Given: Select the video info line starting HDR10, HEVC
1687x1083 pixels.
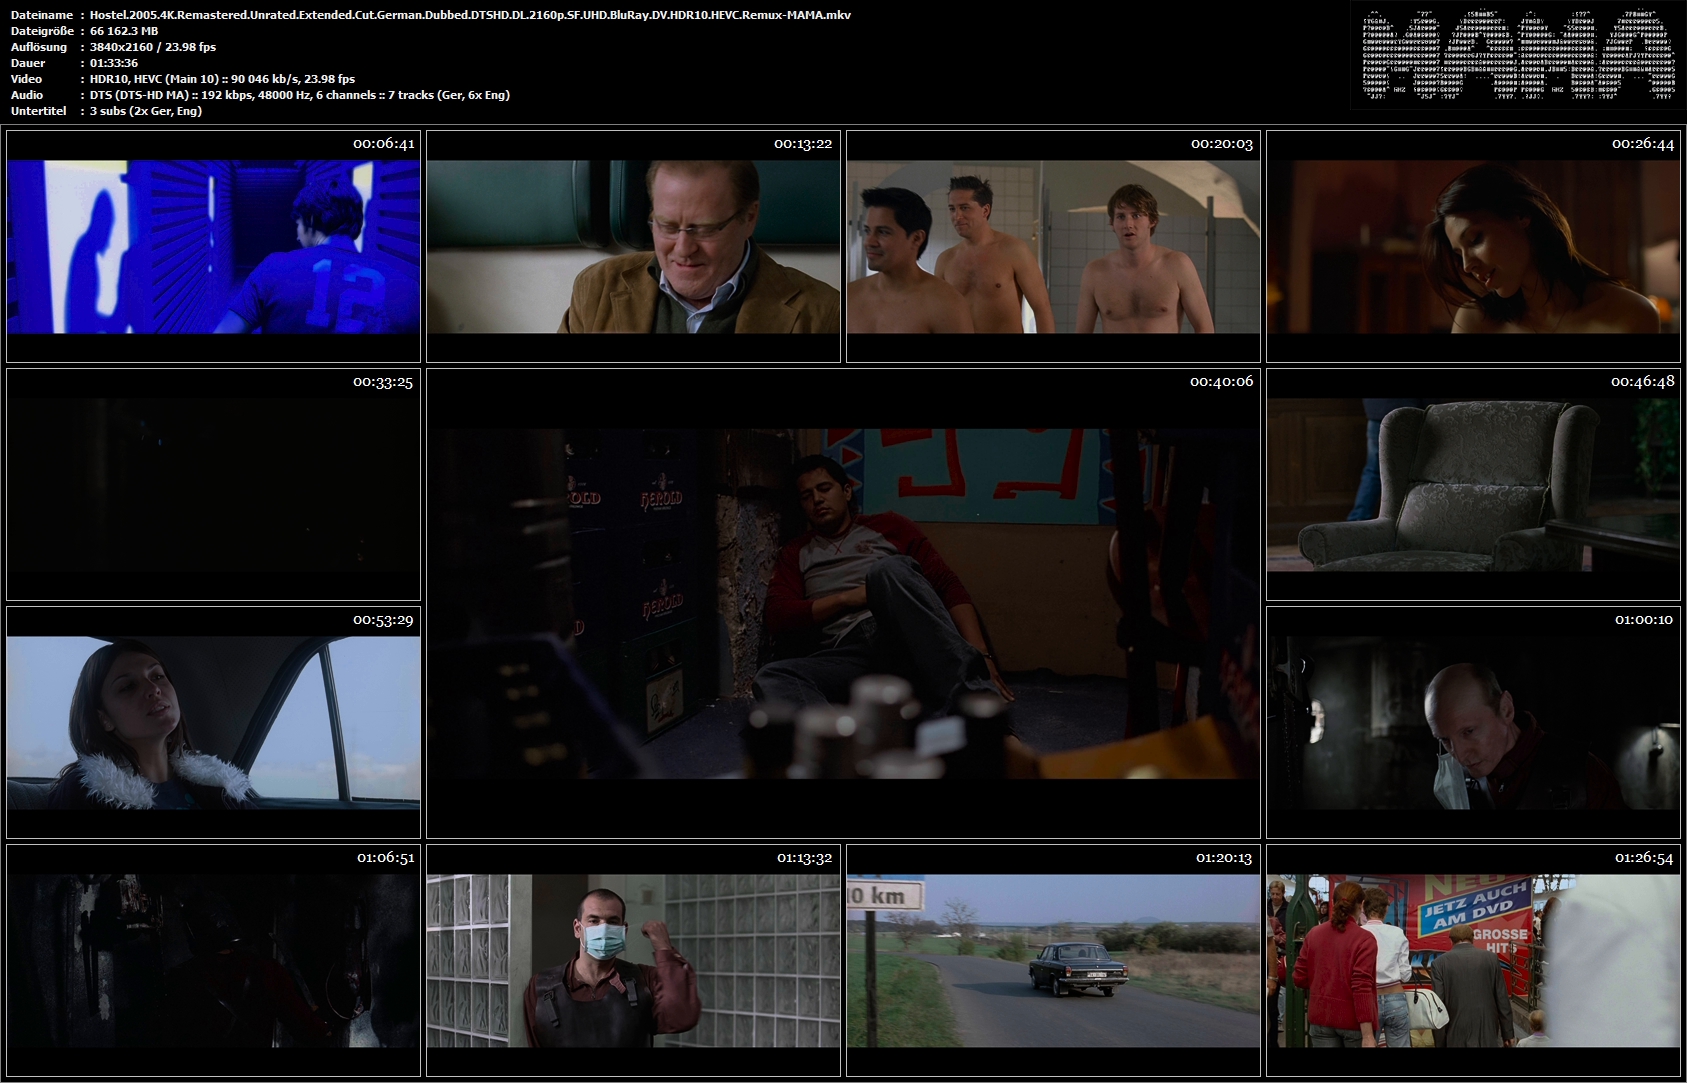Looking at the screenshot, I should click(222, 79).
